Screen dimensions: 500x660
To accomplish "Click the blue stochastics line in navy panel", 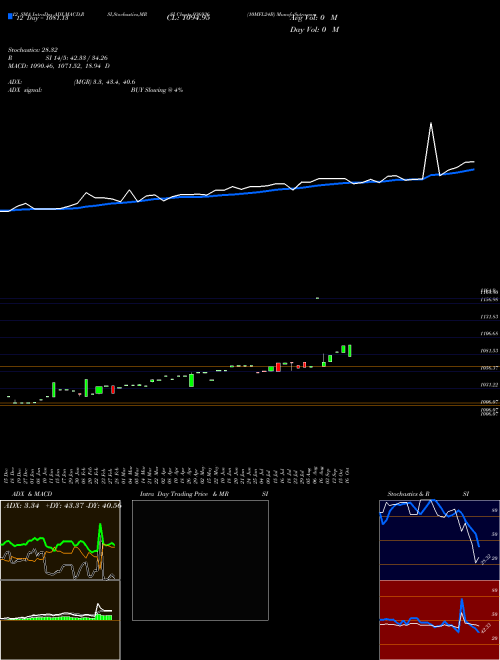I will [430, 522].
